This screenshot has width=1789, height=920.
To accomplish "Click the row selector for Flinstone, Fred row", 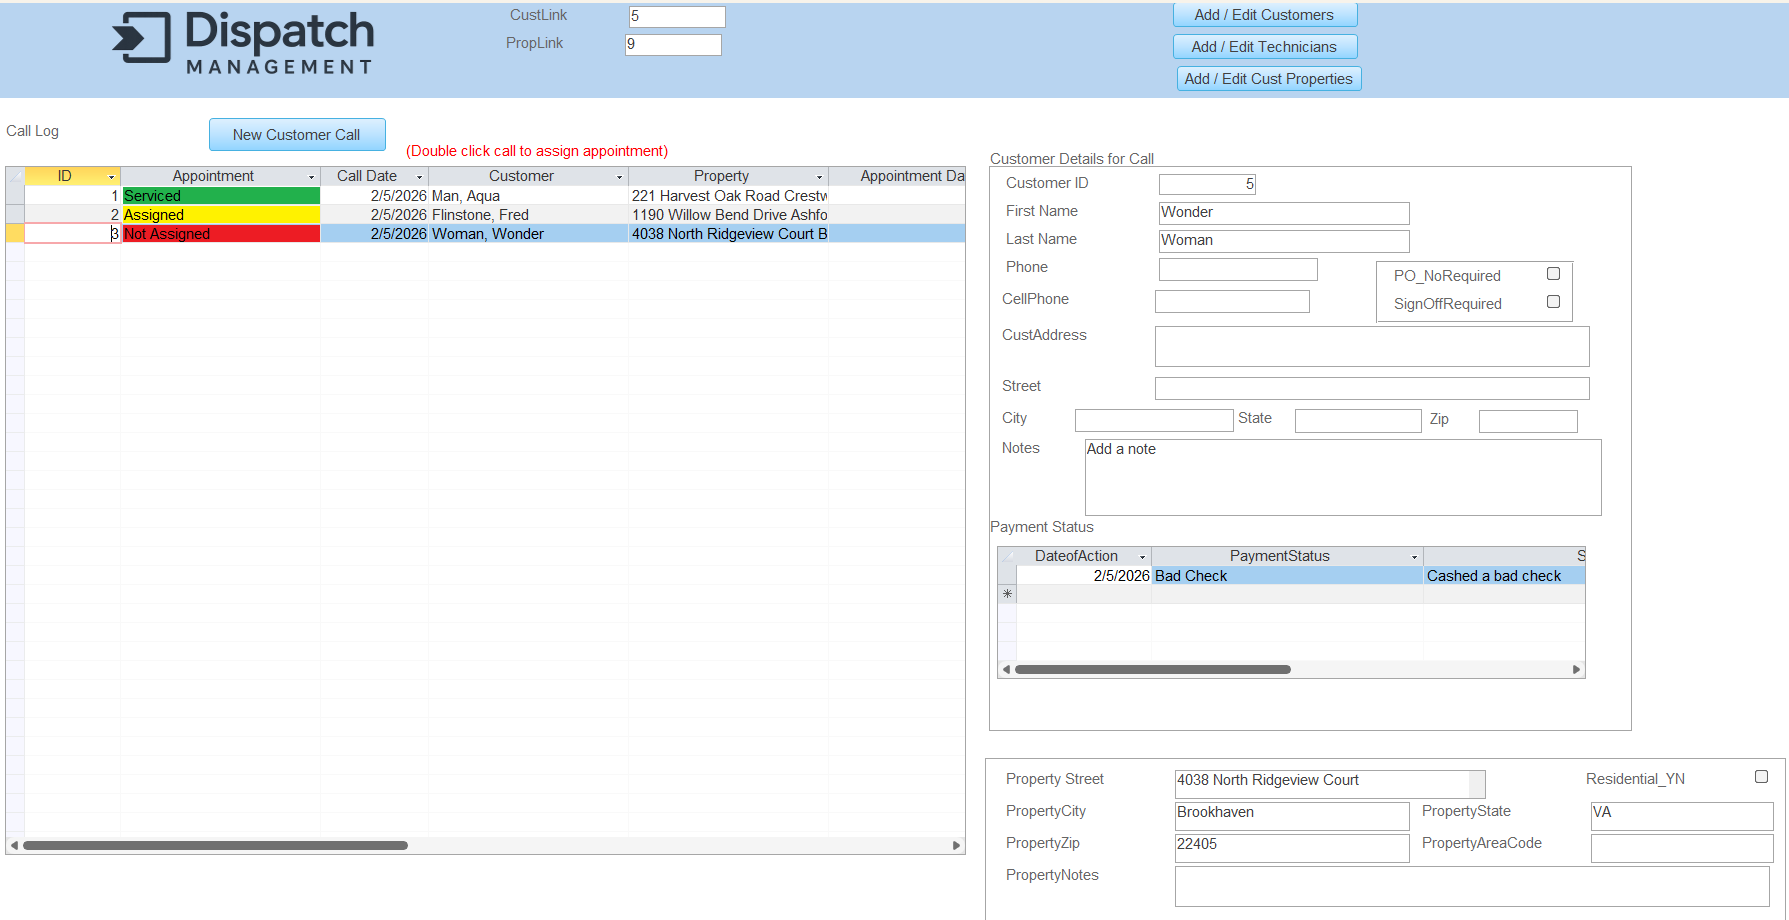I will (15, 215).
